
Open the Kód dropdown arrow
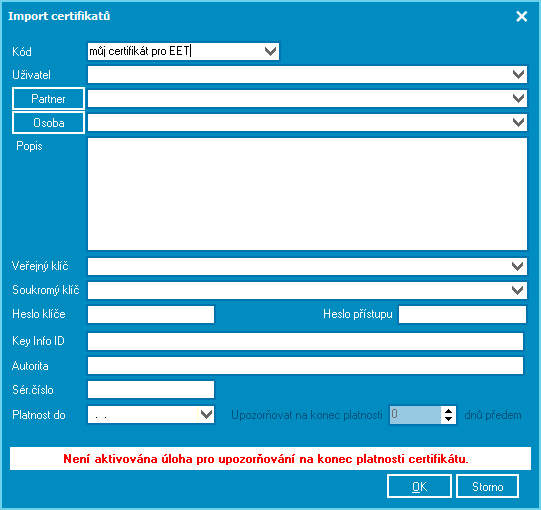coord(270,51)
